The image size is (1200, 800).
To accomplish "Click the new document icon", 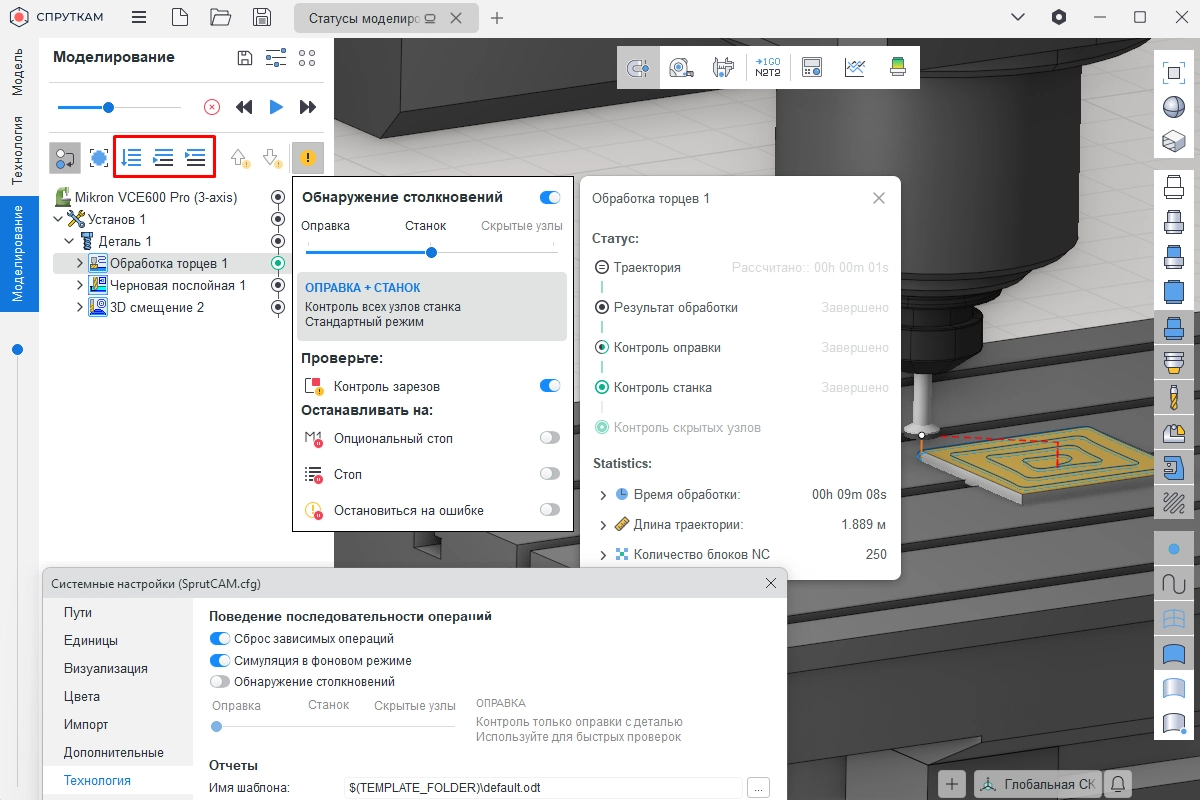I will (179, 17).
